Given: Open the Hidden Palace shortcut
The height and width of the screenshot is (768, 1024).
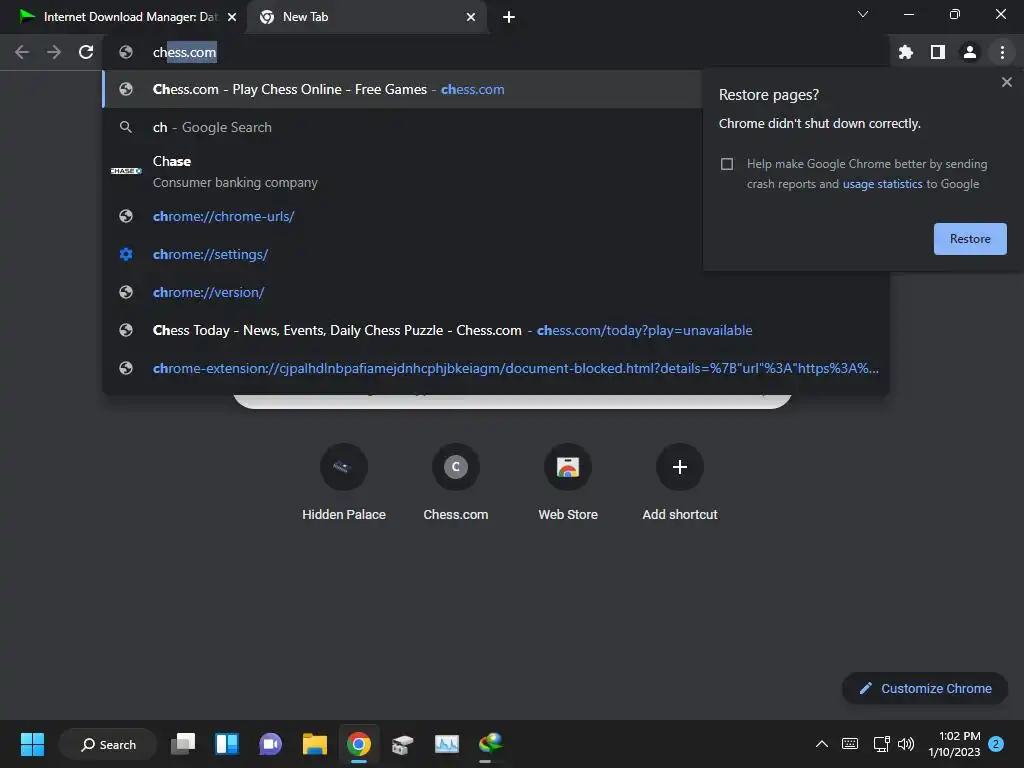Looking at the screenshot, I should tap(344, 482).
